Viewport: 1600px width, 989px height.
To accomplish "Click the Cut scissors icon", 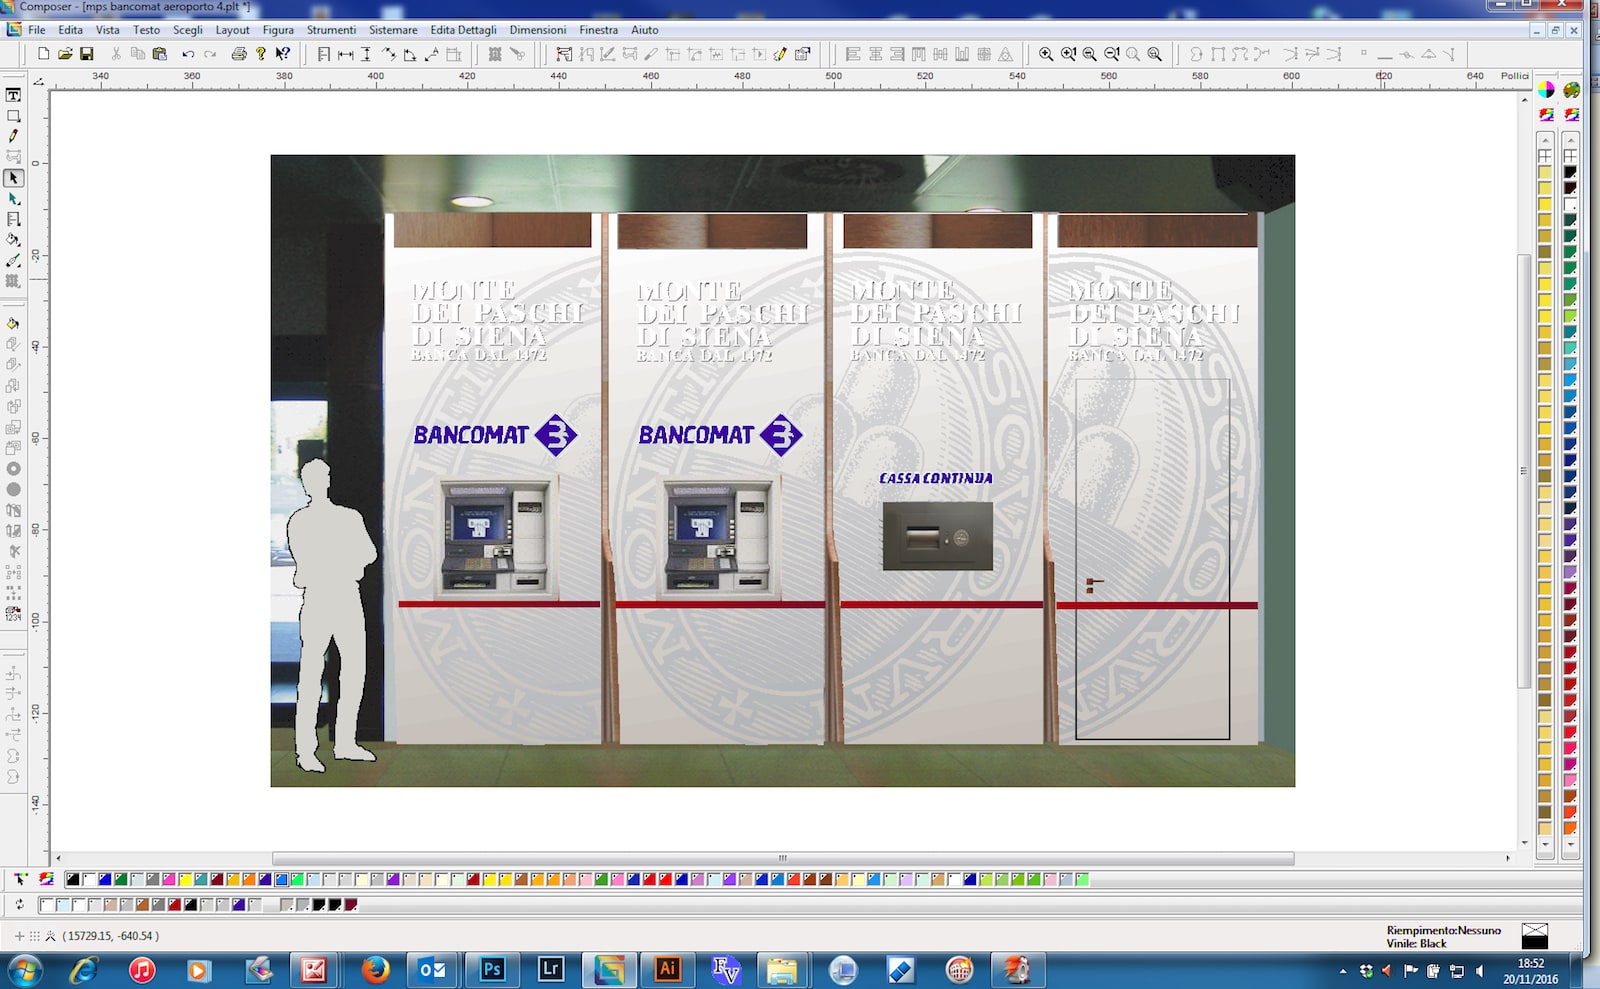I will pos(116,54).
